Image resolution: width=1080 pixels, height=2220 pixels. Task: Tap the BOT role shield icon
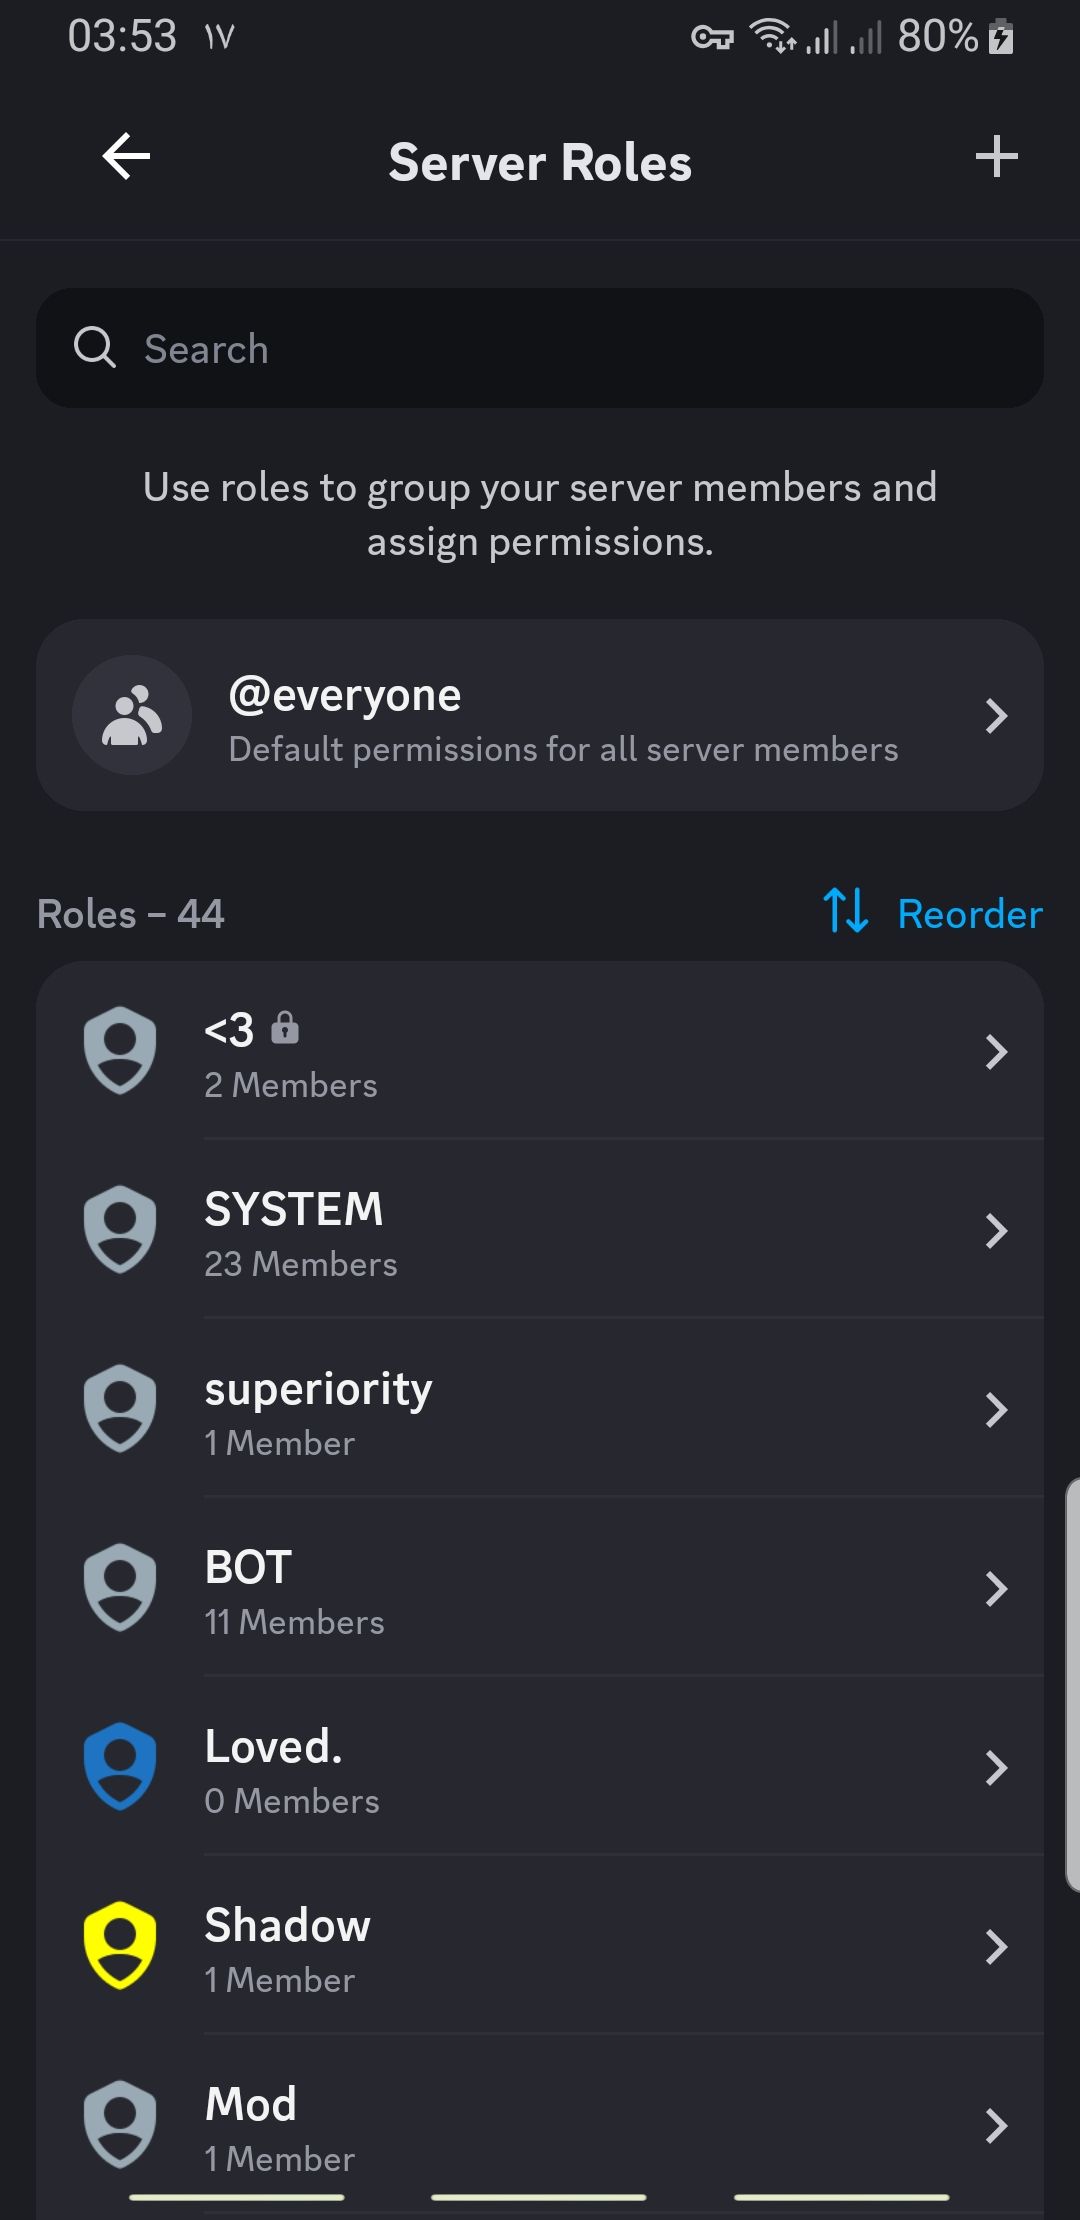120,1587
